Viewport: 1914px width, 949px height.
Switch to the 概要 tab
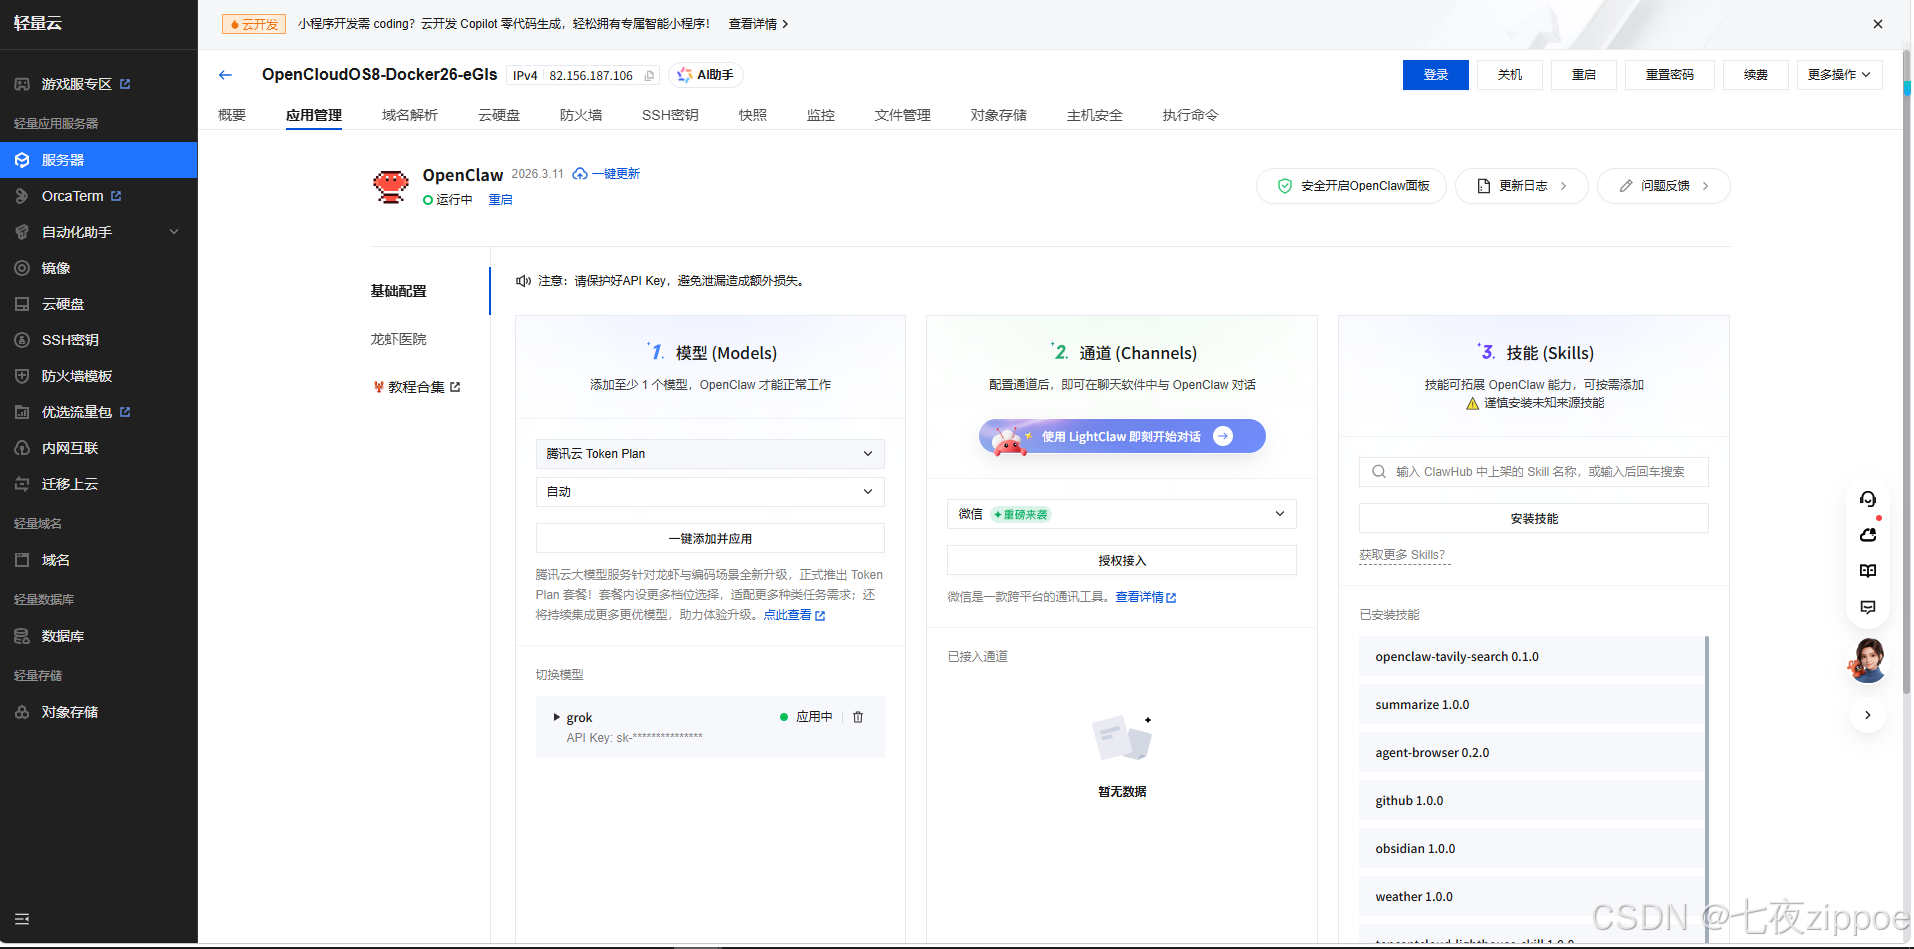click(x=232, y=115)
